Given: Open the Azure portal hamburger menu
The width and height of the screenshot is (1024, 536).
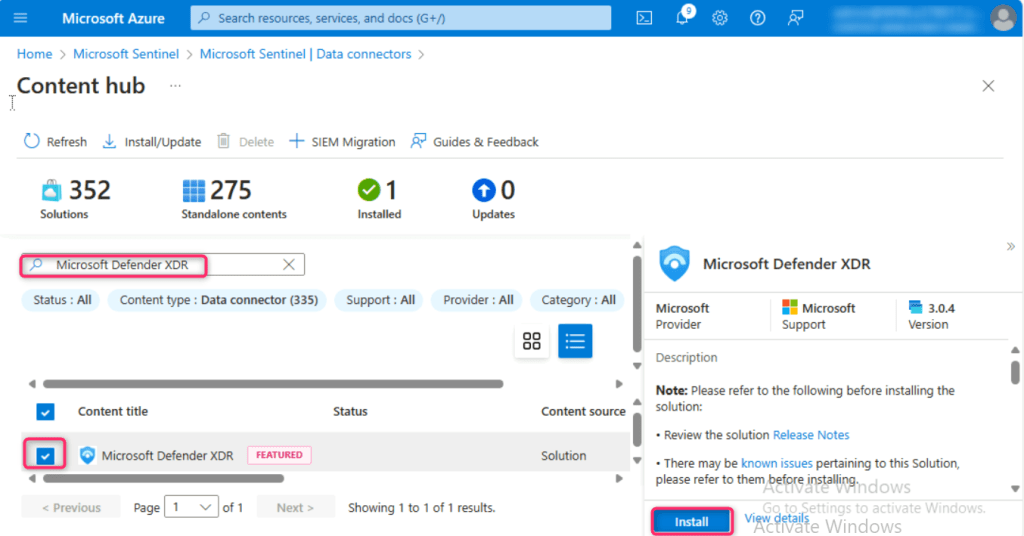Looking at the screenshot, I should coord(21,18).
